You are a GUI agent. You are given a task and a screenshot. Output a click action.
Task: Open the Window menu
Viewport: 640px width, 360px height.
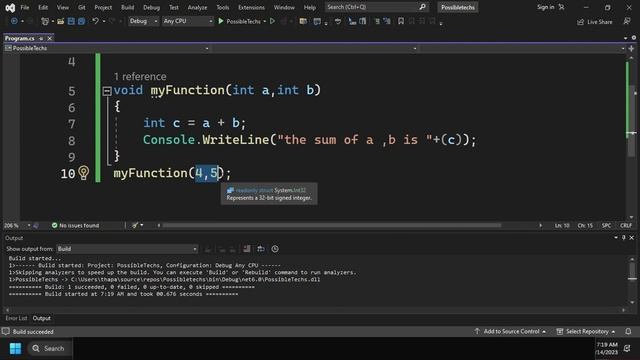coord(284,7)
